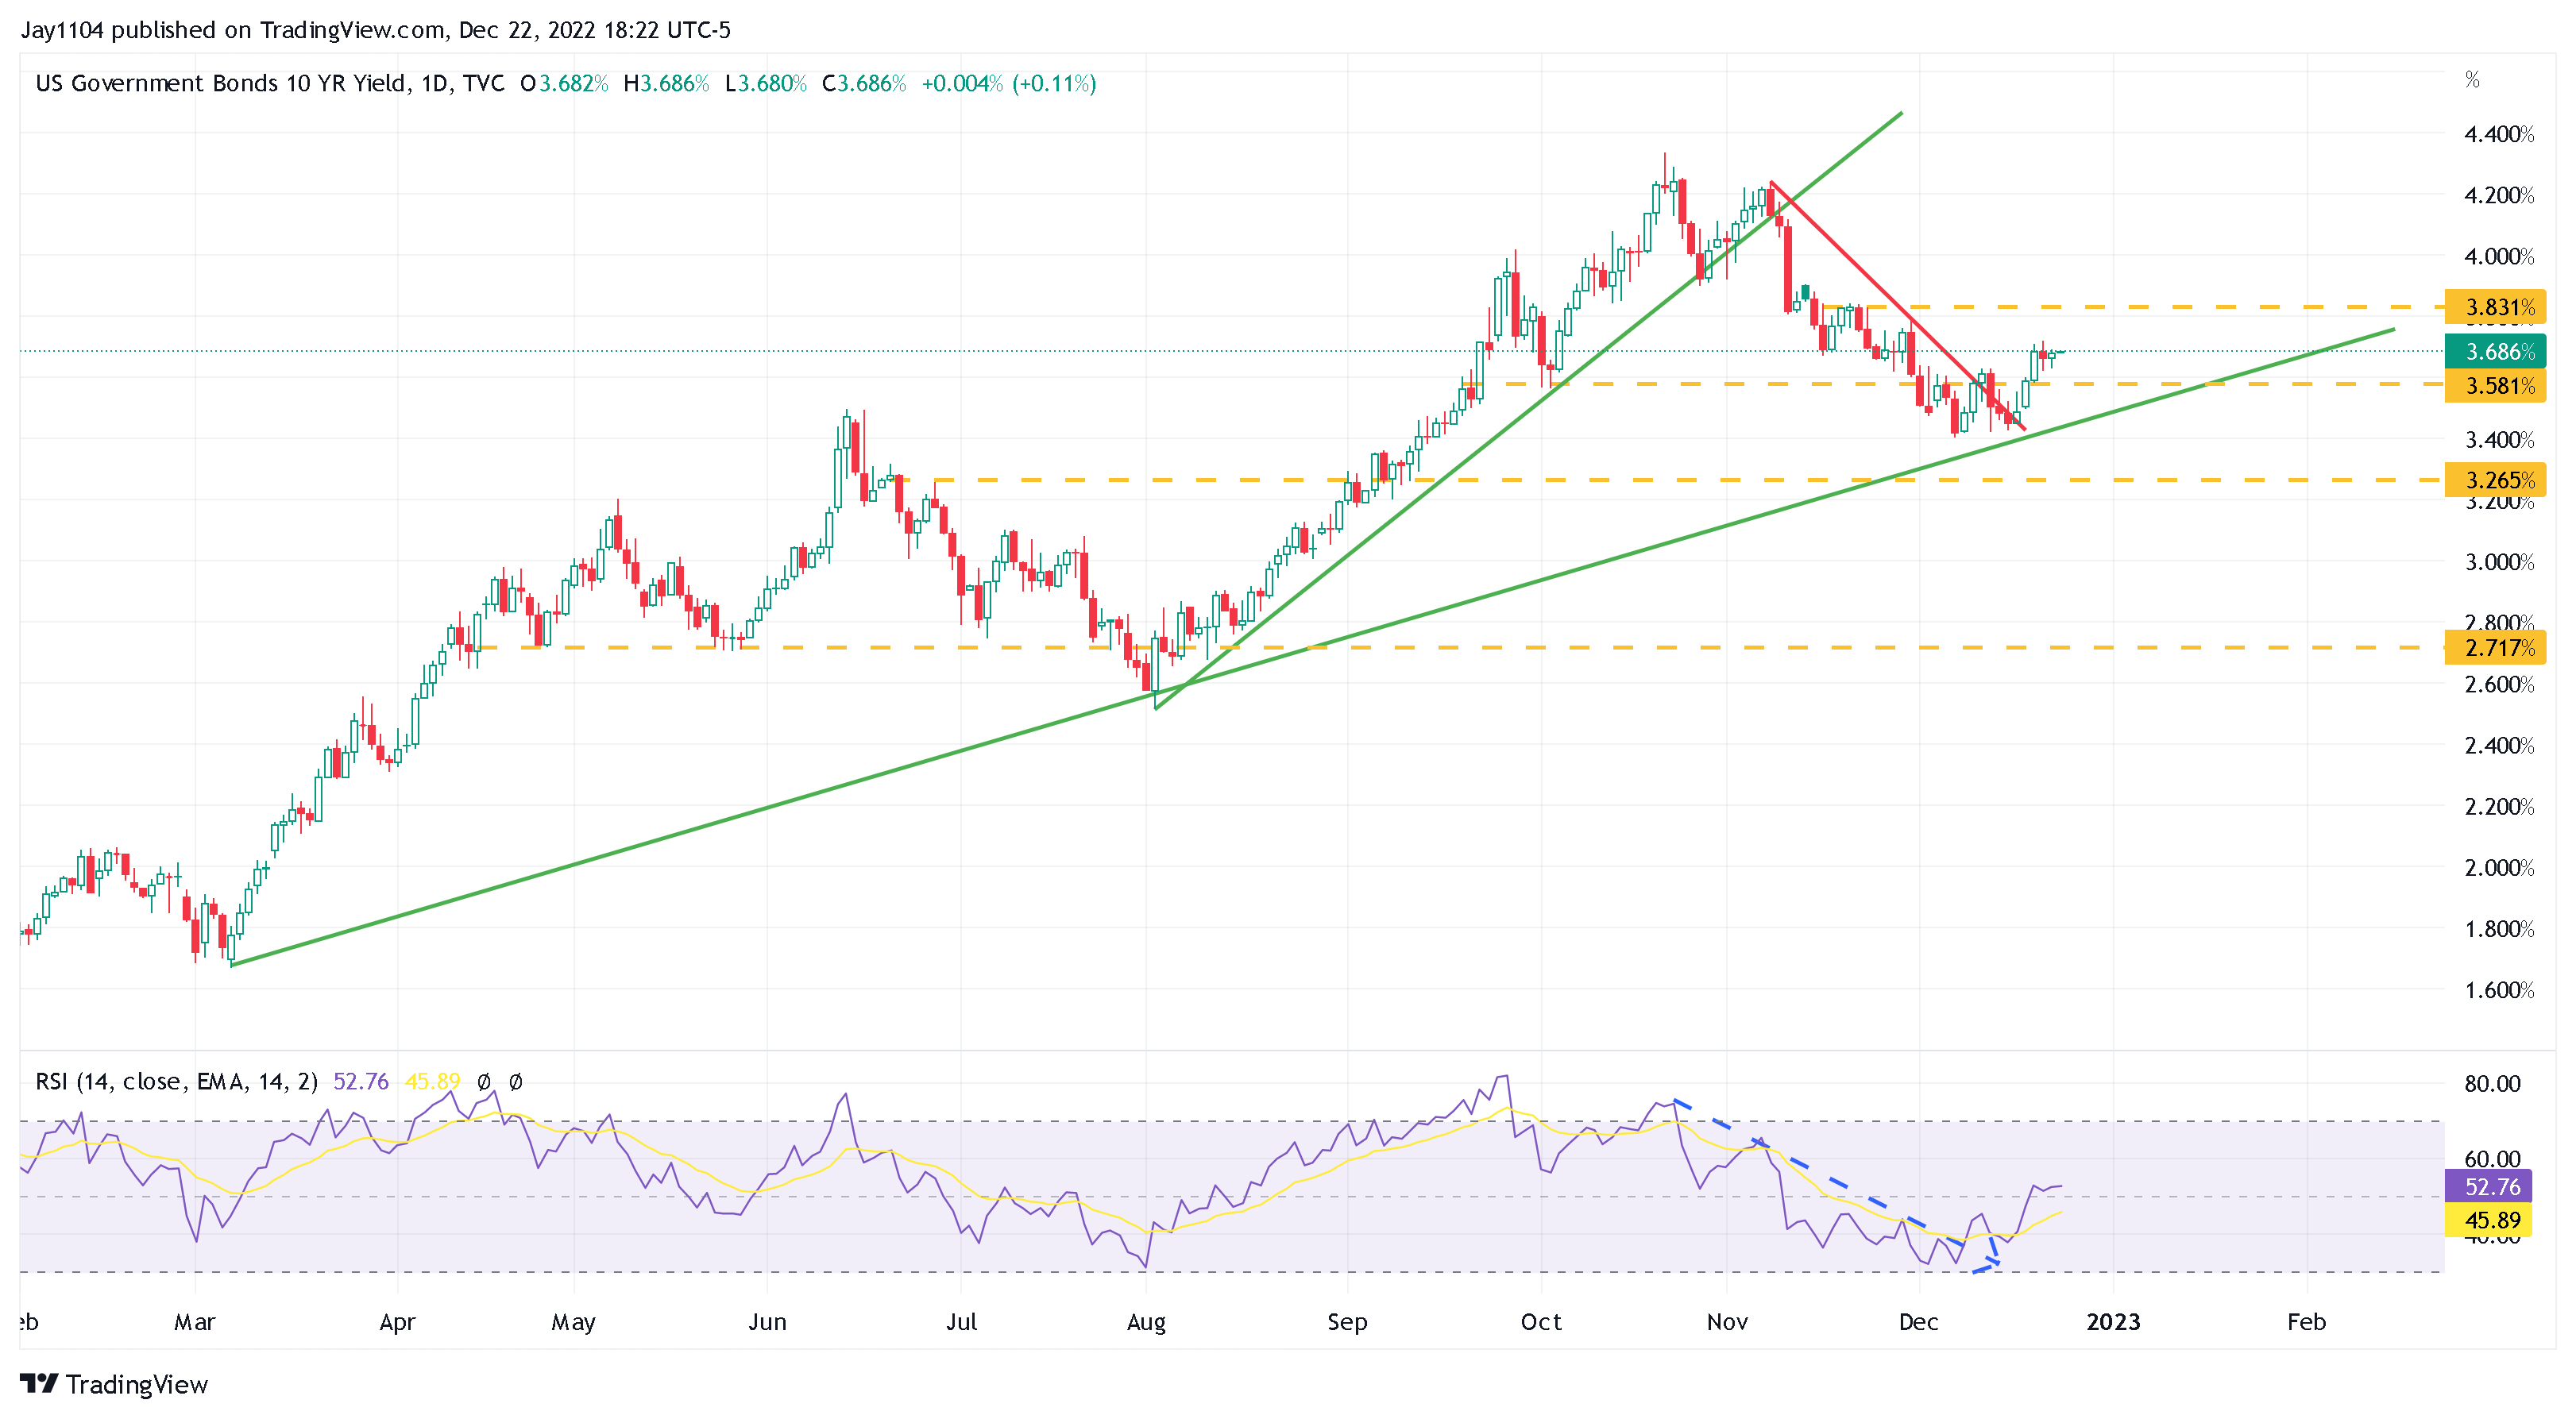Click the change value +0.004% (+0.11%)
The width and height of the screenshot is (2576, 1419).
click(1008, 83)
